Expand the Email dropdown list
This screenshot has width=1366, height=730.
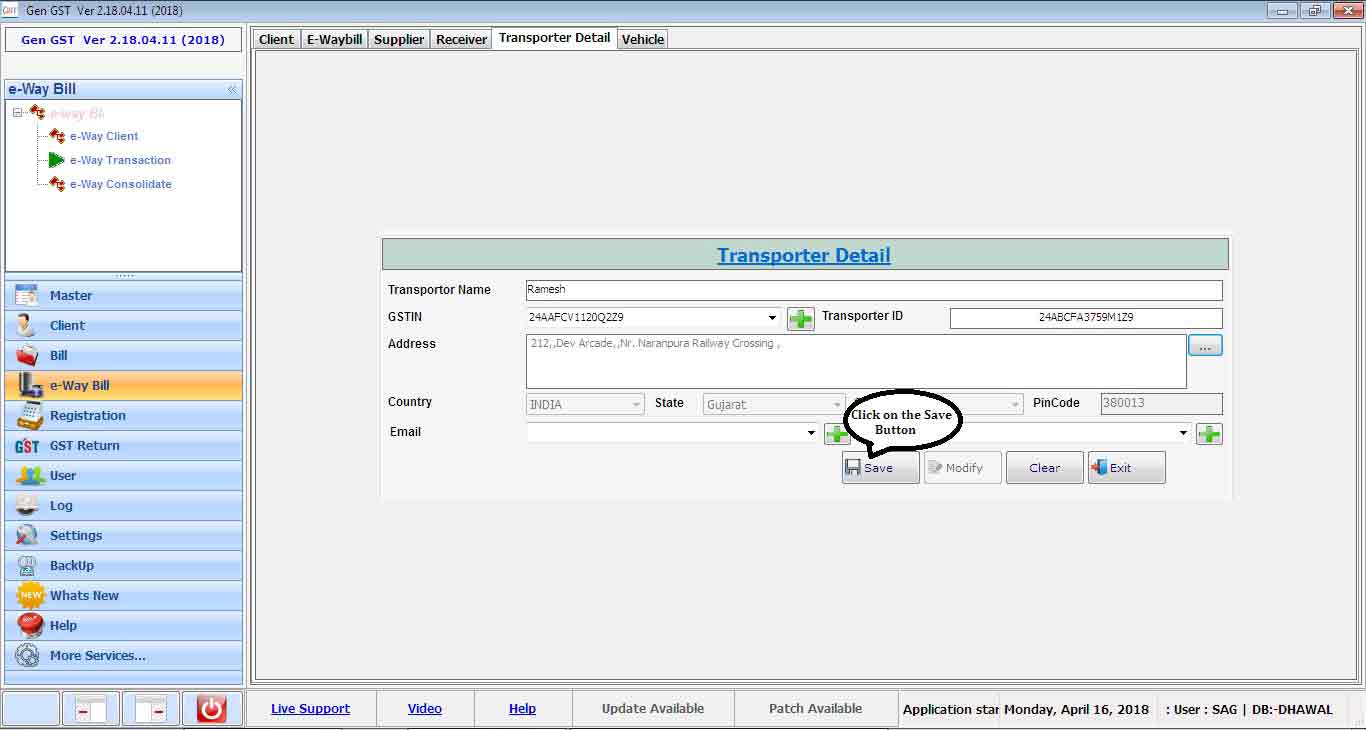tap(811, 433)
